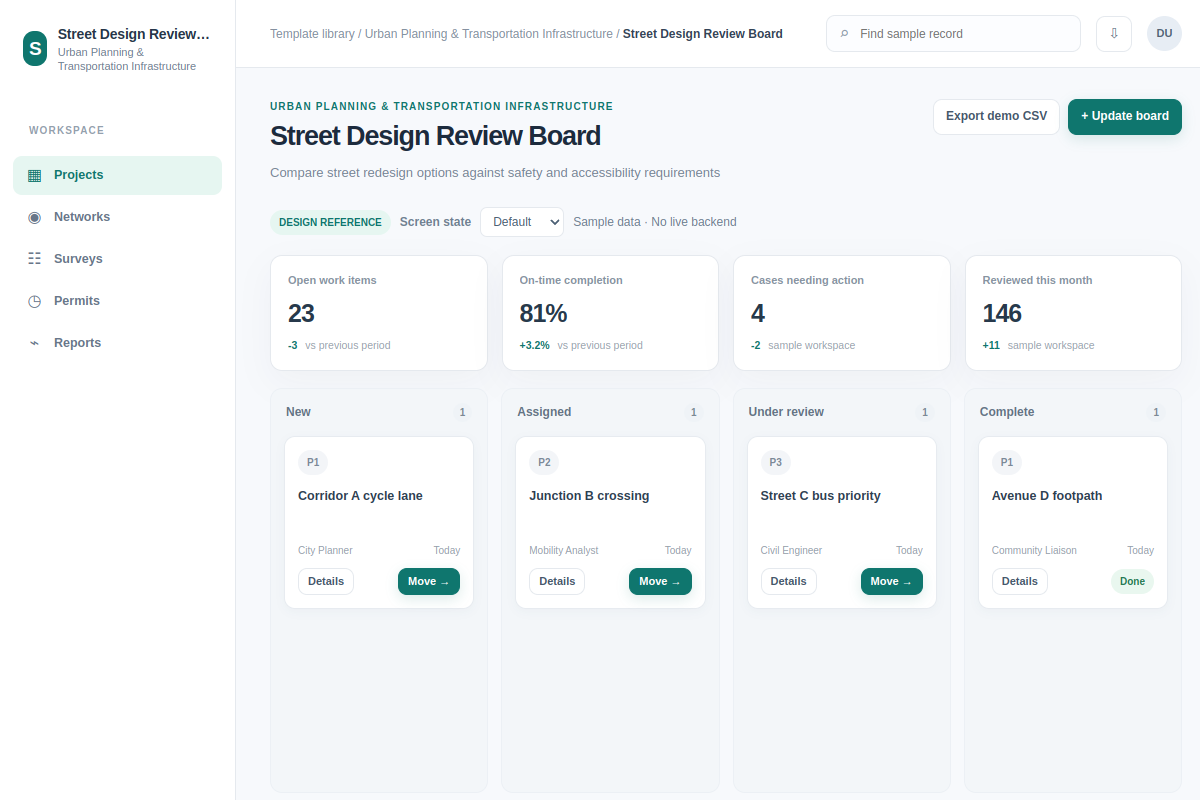This screenshot has height=800, width=1200.
Task: Click the On-time completion card
Action: coord(610,313)
